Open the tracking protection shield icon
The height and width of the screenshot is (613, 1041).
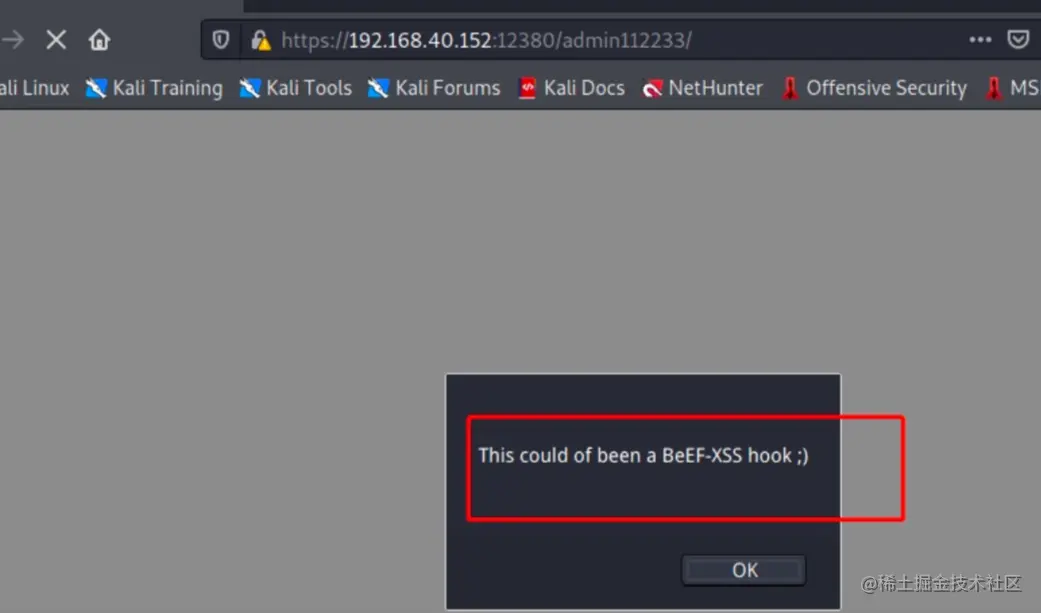pyautogui.click(x=220, y=40)
